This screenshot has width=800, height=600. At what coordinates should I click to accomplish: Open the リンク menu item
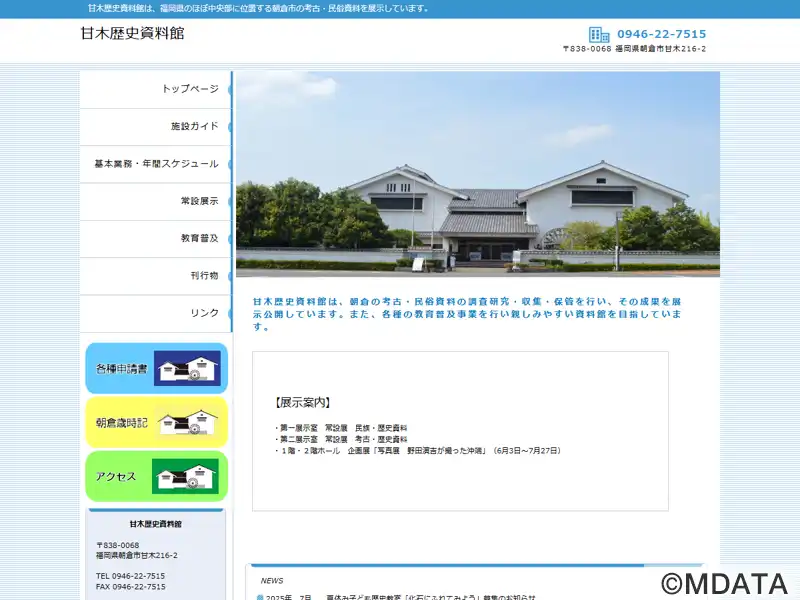(156, 313)
